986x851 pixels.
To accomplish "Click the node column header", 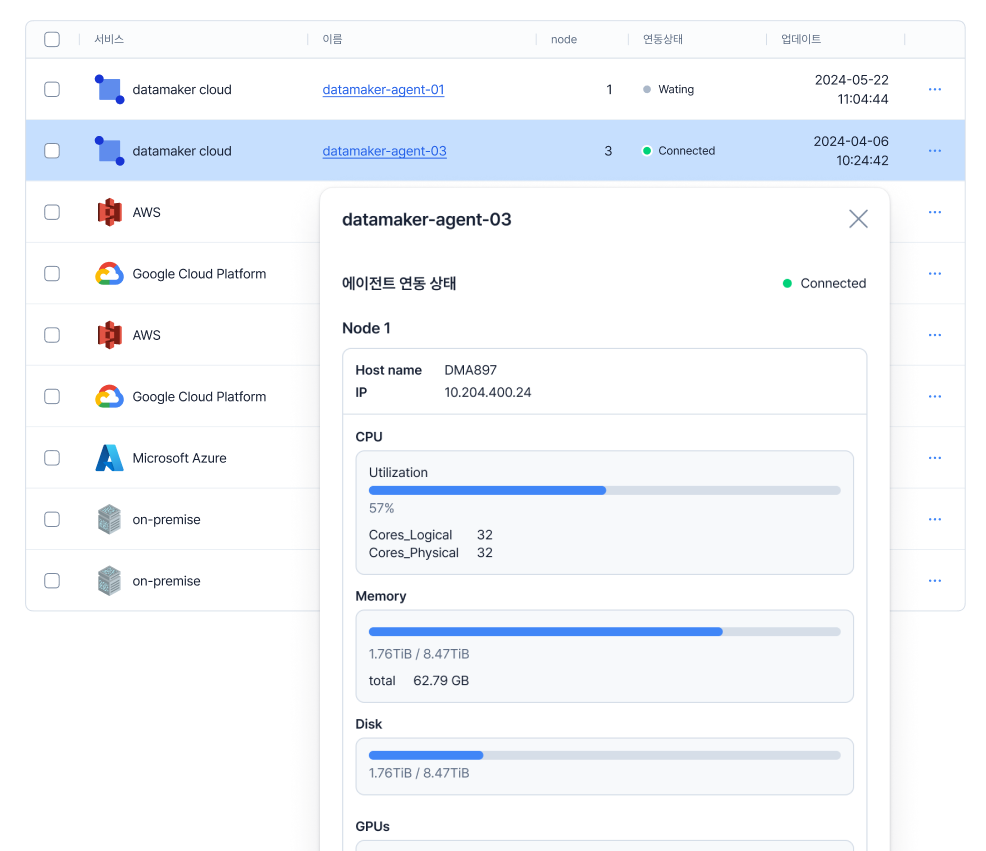I will [x=563, y=39].
